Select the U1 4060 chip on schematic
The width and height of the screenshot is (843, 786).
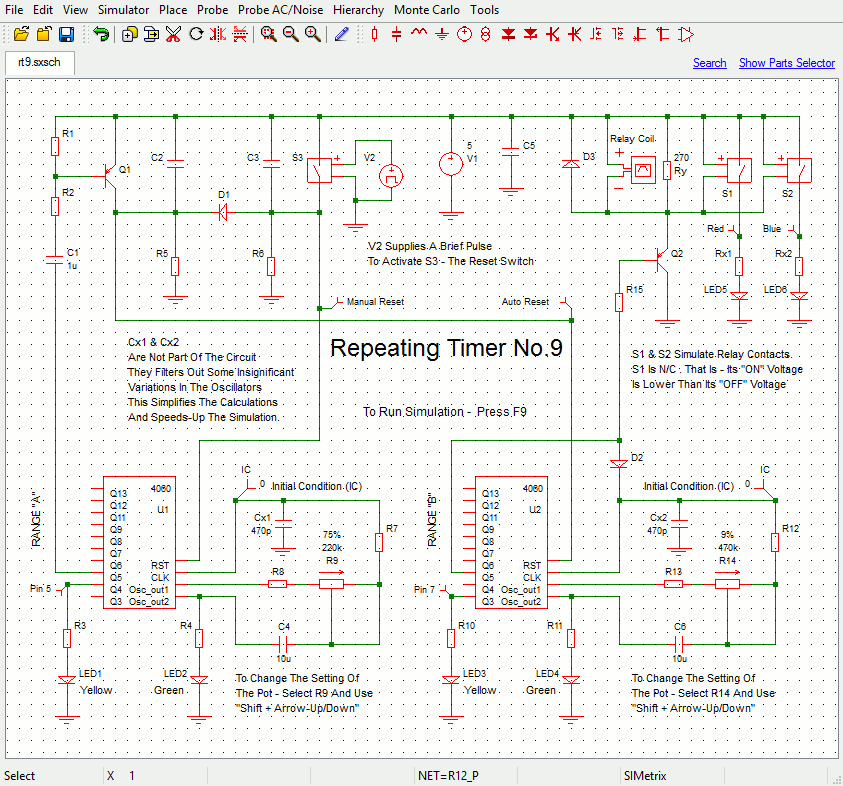pos(139,542)
